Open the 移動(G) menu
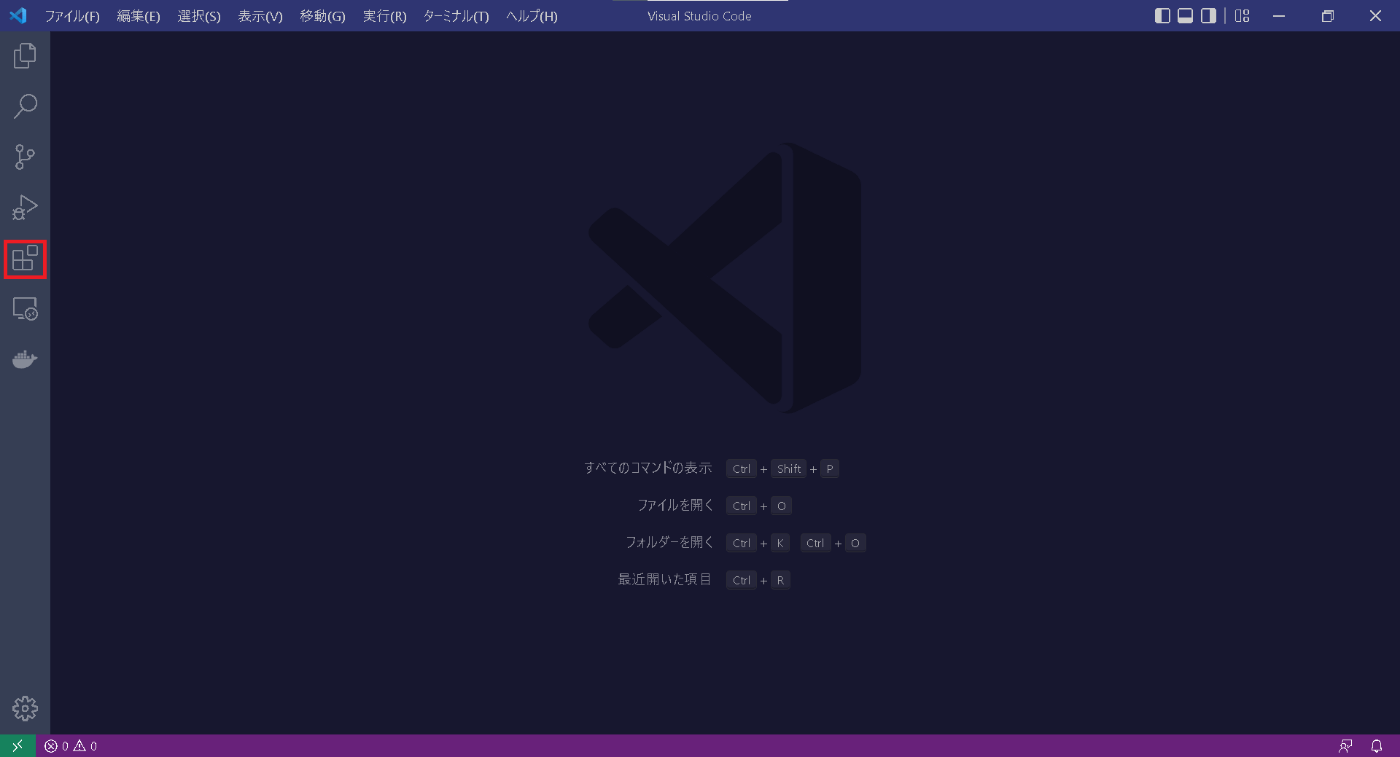This screenshot has height=757, width=1400. click(x=322, y=16)
